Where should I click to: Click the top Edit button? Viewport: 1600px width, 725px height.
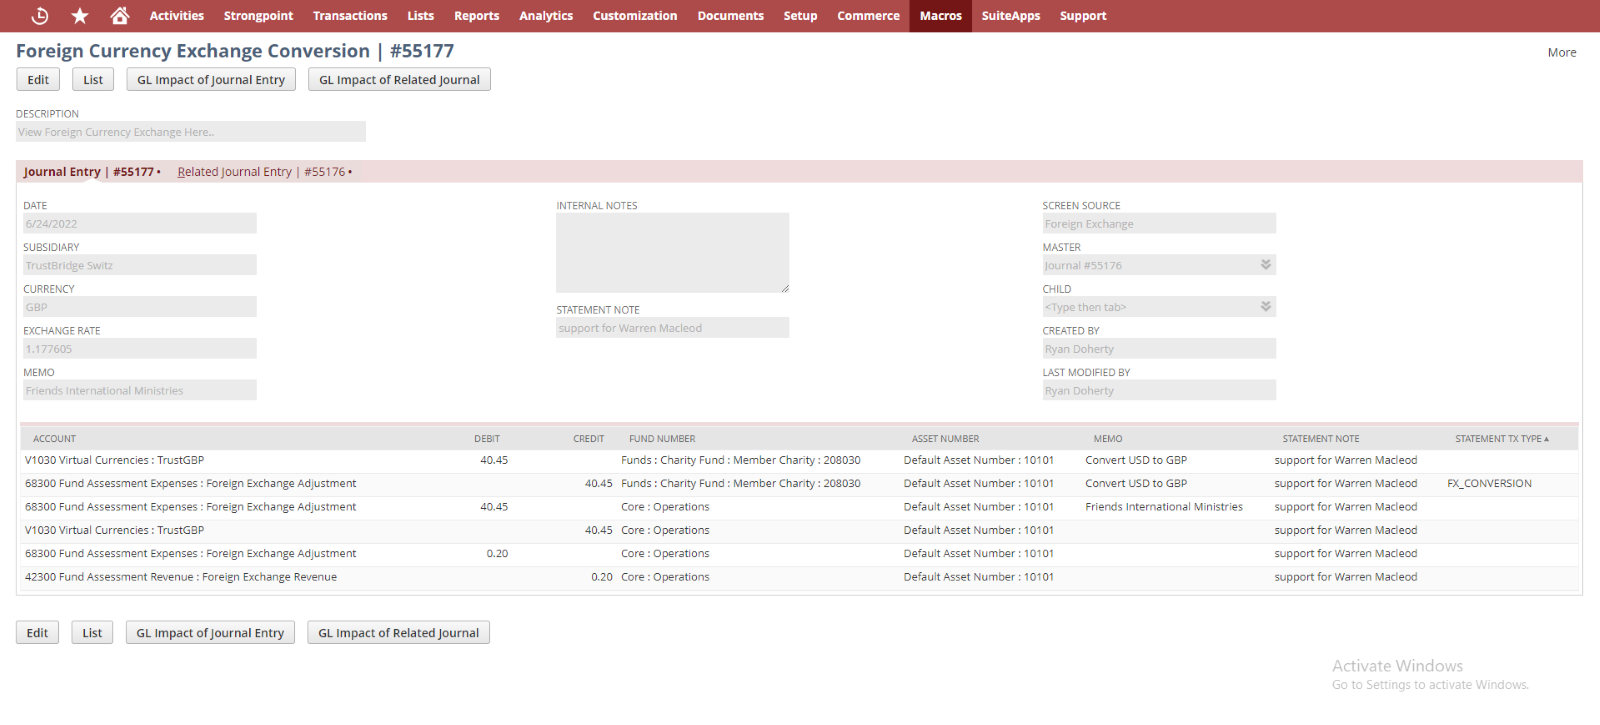click(x=38, y=80)
